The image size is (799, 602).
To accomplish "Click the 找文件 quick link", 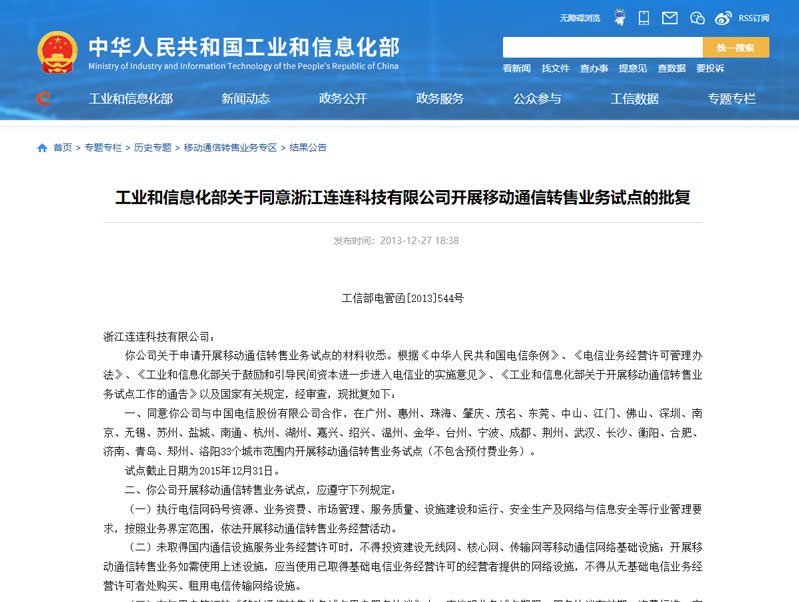I will coord(555,68).
